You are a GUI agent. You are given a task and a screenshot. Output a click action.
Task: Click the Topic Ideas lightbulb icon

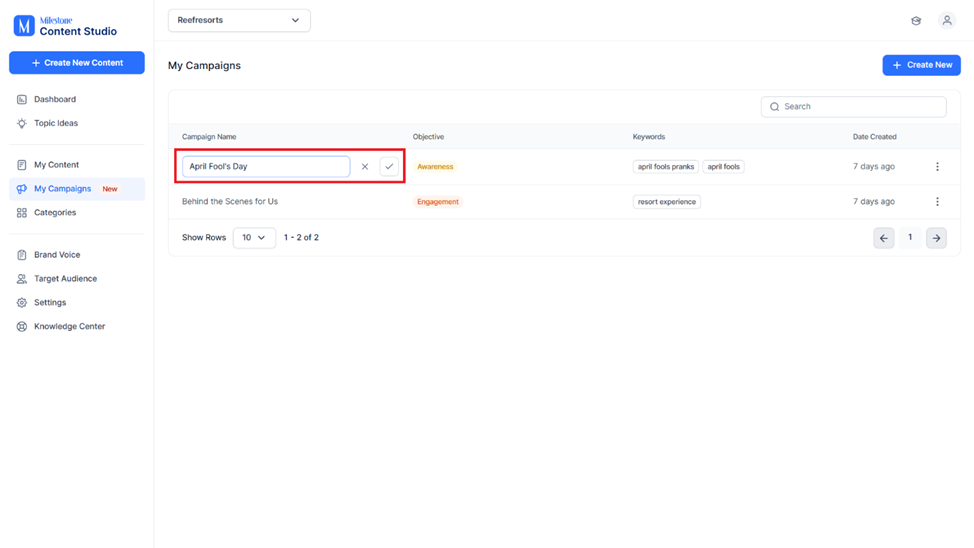click(22, 123)
